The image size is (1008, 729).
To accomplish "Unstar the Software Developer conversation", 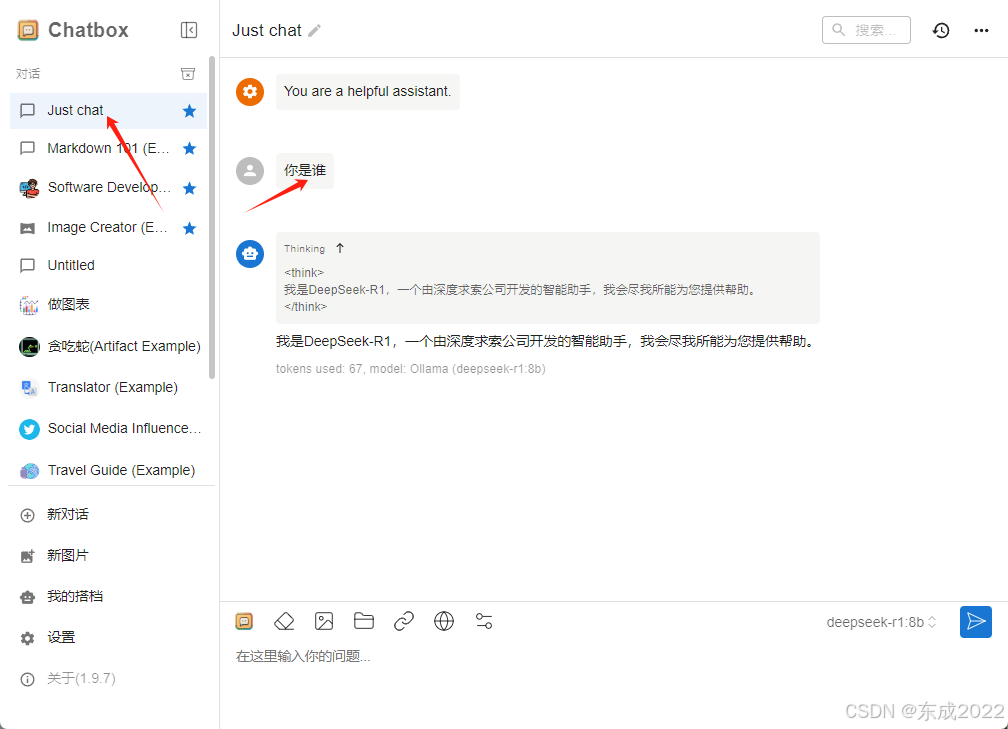I will [x=189, y=188].
